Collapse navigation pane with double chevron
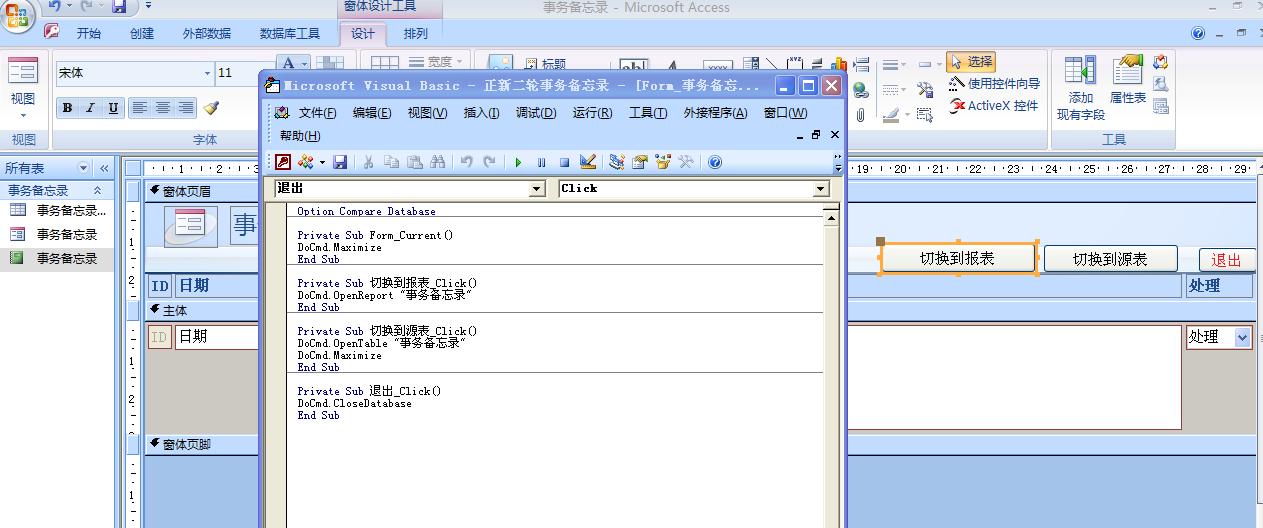The width and height of the screenshot is (1263, 528). point(104,169)
